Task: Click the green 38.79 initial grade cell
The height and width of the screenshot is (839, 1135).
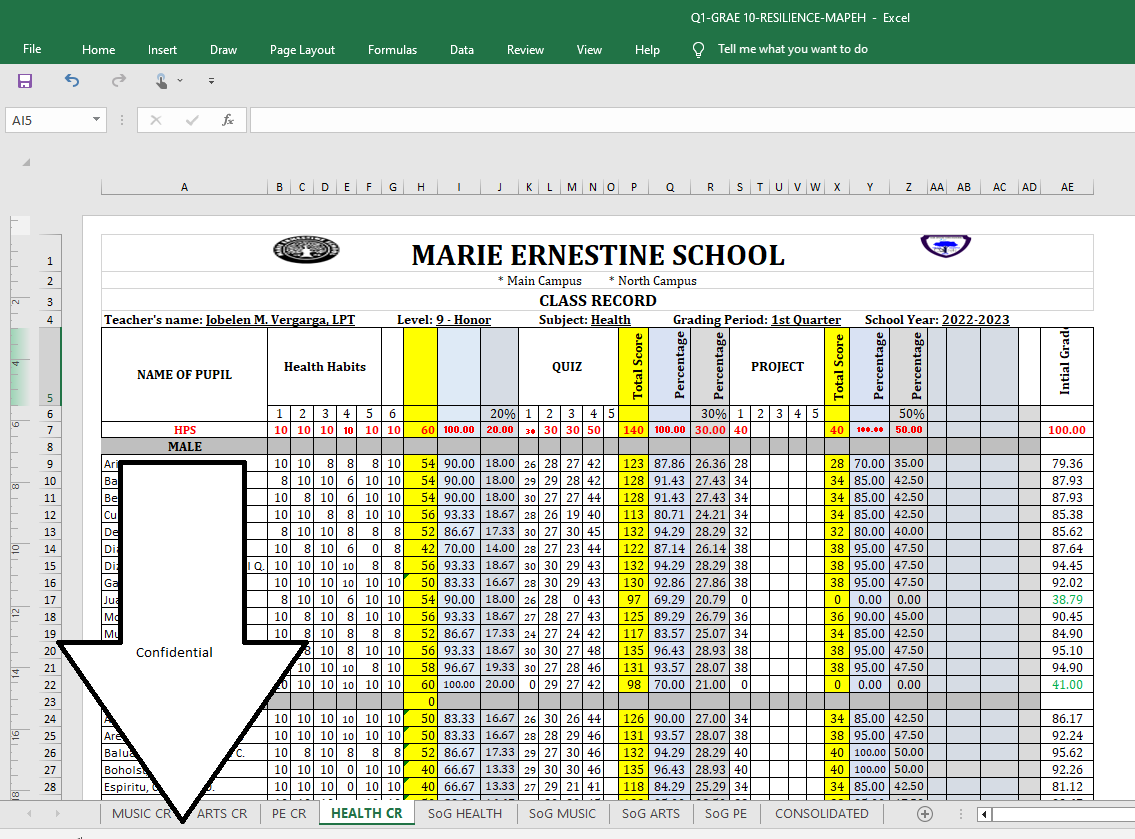Action: (x=1067, y=600)
